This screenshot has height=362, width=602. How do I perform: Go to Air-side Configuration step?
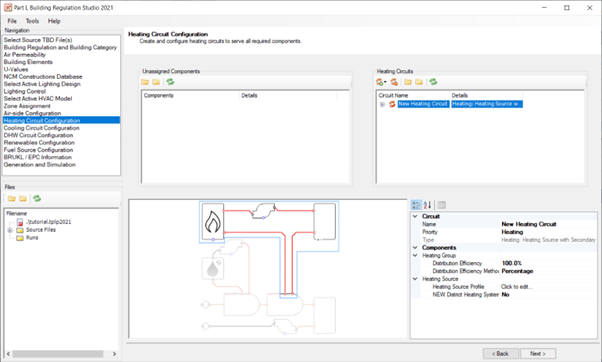coord(32,113)
